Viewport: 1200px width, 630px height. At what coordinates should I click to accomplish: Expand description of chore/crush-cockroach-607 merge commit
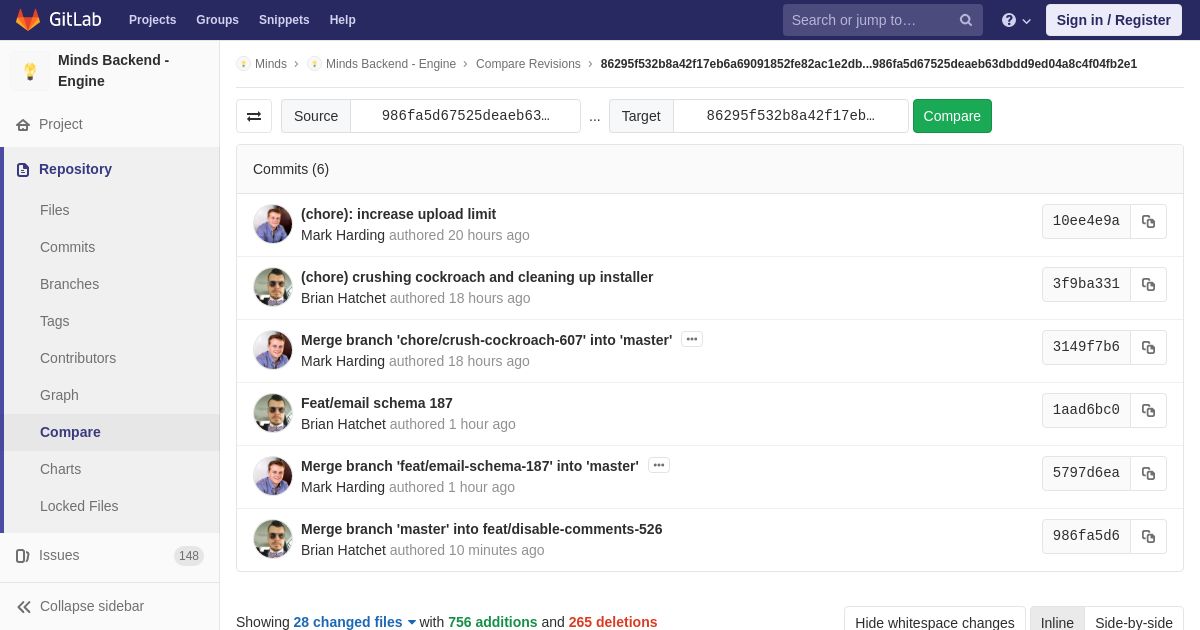pos(692,339)
